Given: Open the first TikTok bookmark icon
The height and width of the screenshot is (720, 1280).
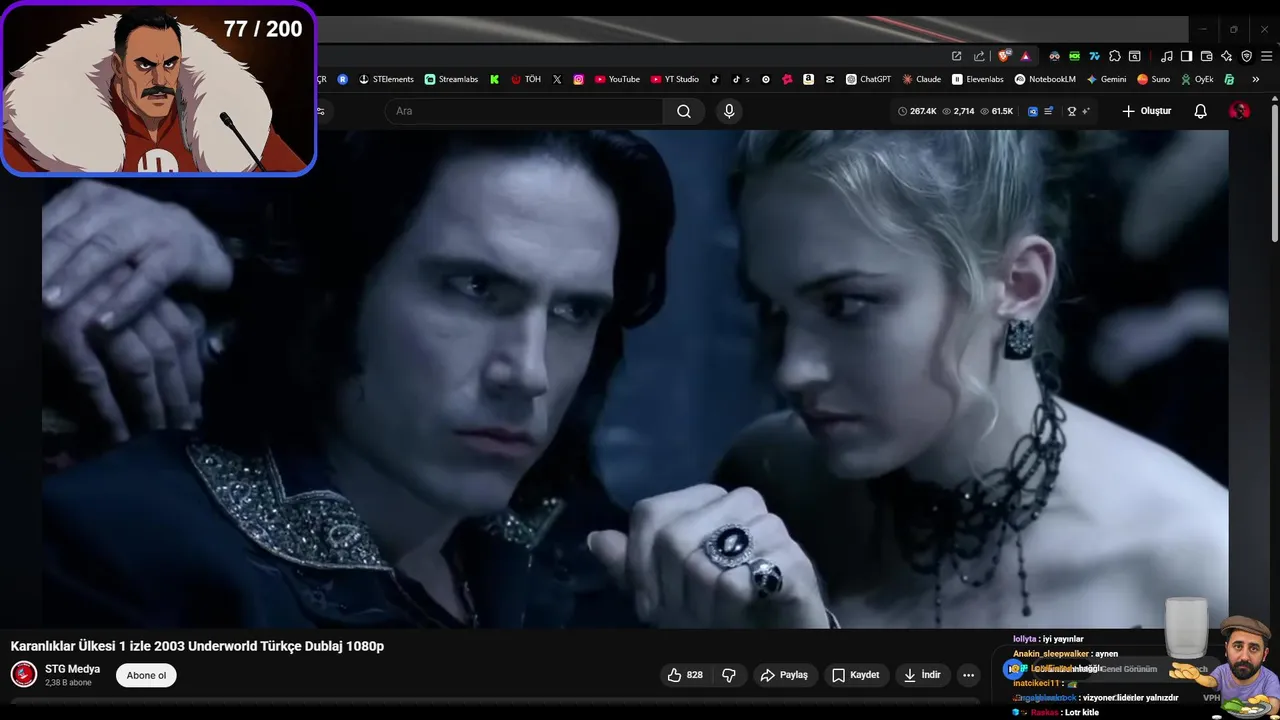Looking at the screenshot, I should tap(715, 79).
